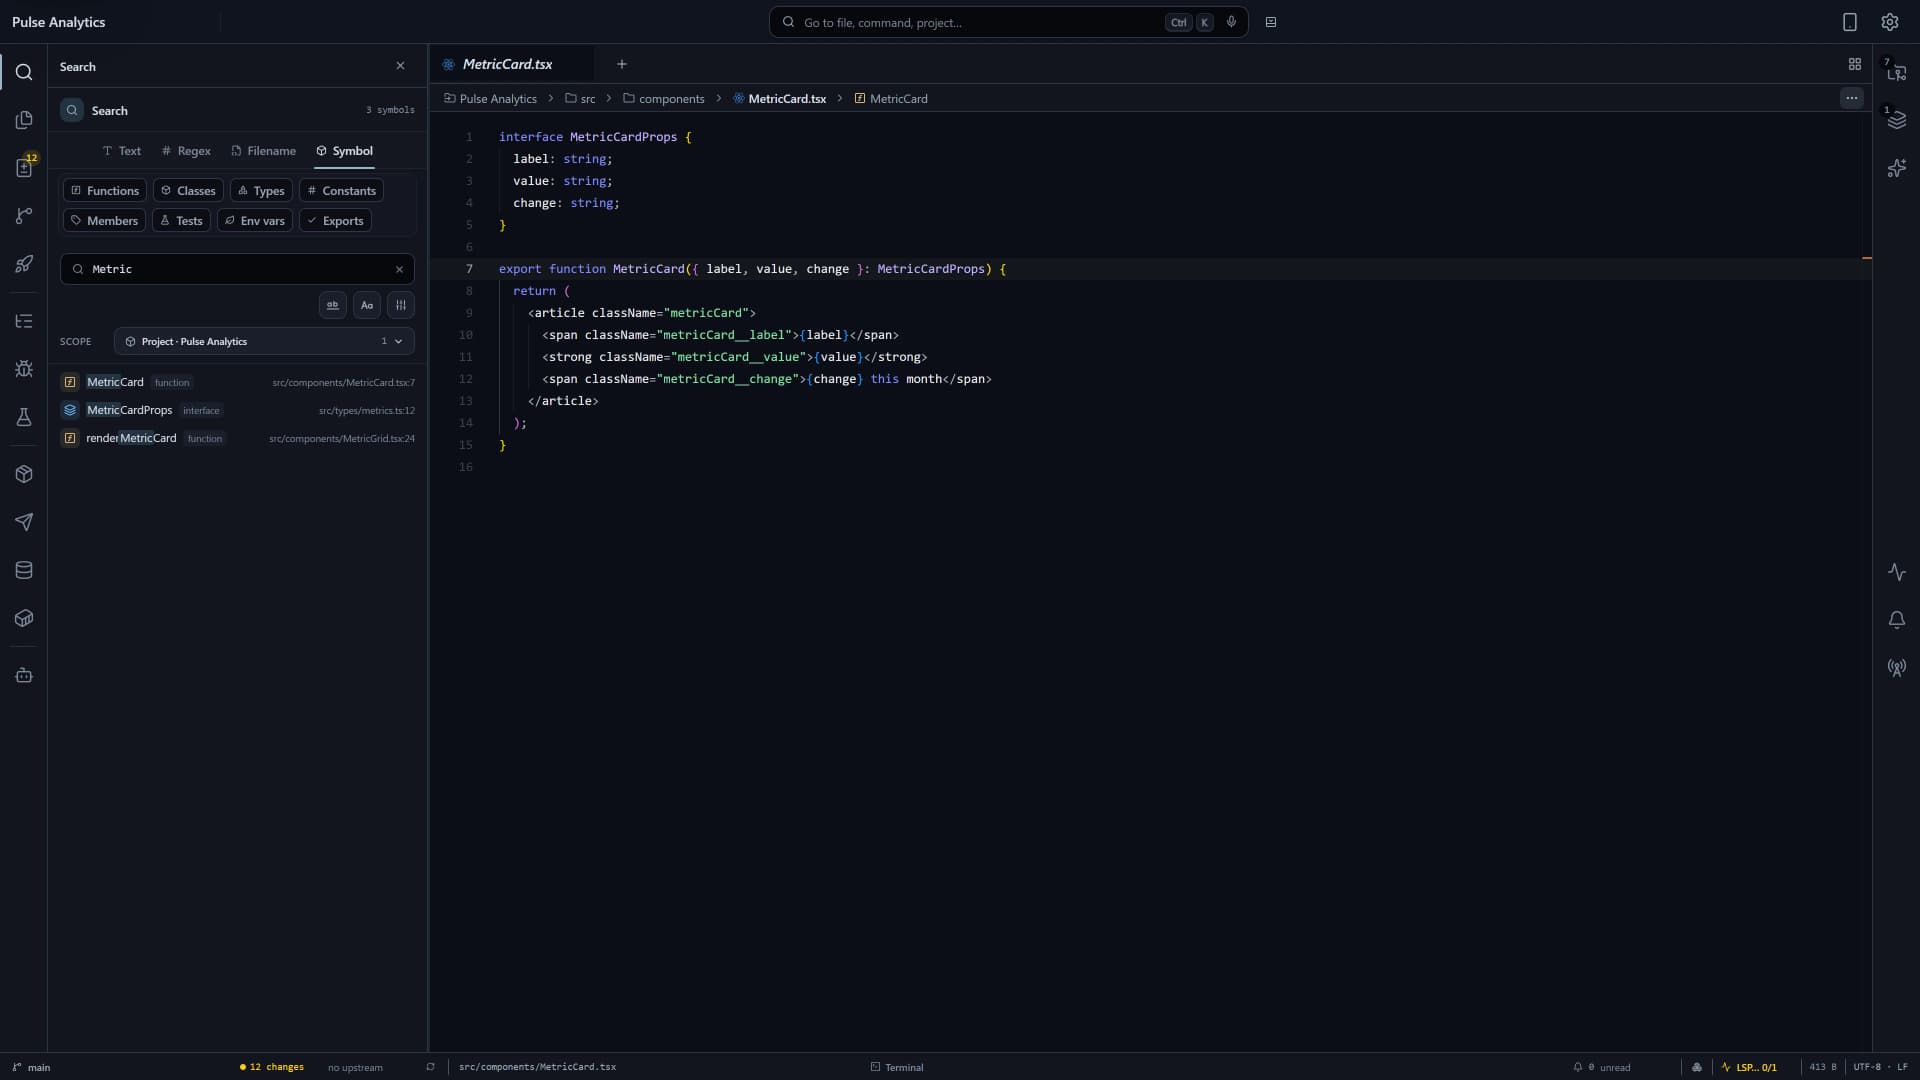Click the device preview icon in the title bar

coord(1850,22)
